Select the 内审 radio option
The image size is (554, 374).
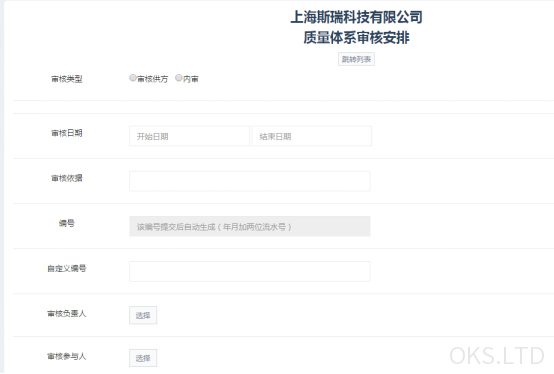click(179, 78)
